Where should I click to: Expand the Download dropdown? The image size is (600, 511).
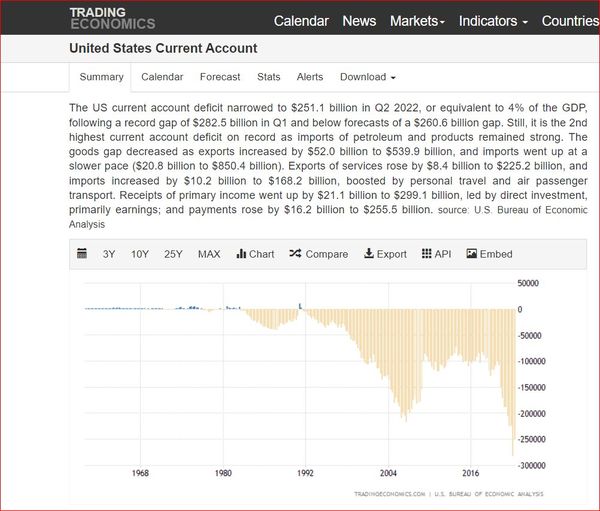click(x=367, y=77)
